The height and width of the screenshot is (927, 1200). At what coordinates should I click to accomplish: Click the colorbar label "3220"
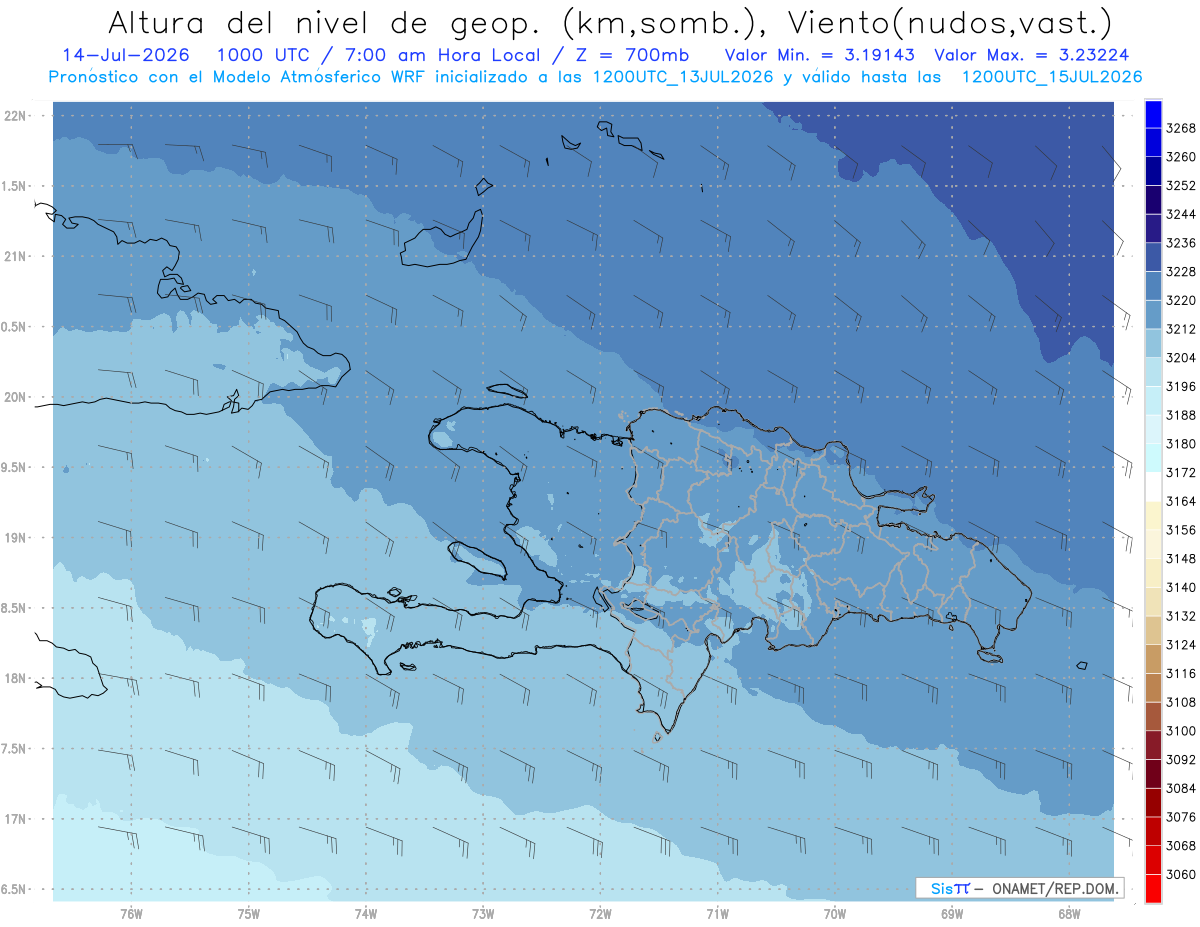coord(1181,300)
